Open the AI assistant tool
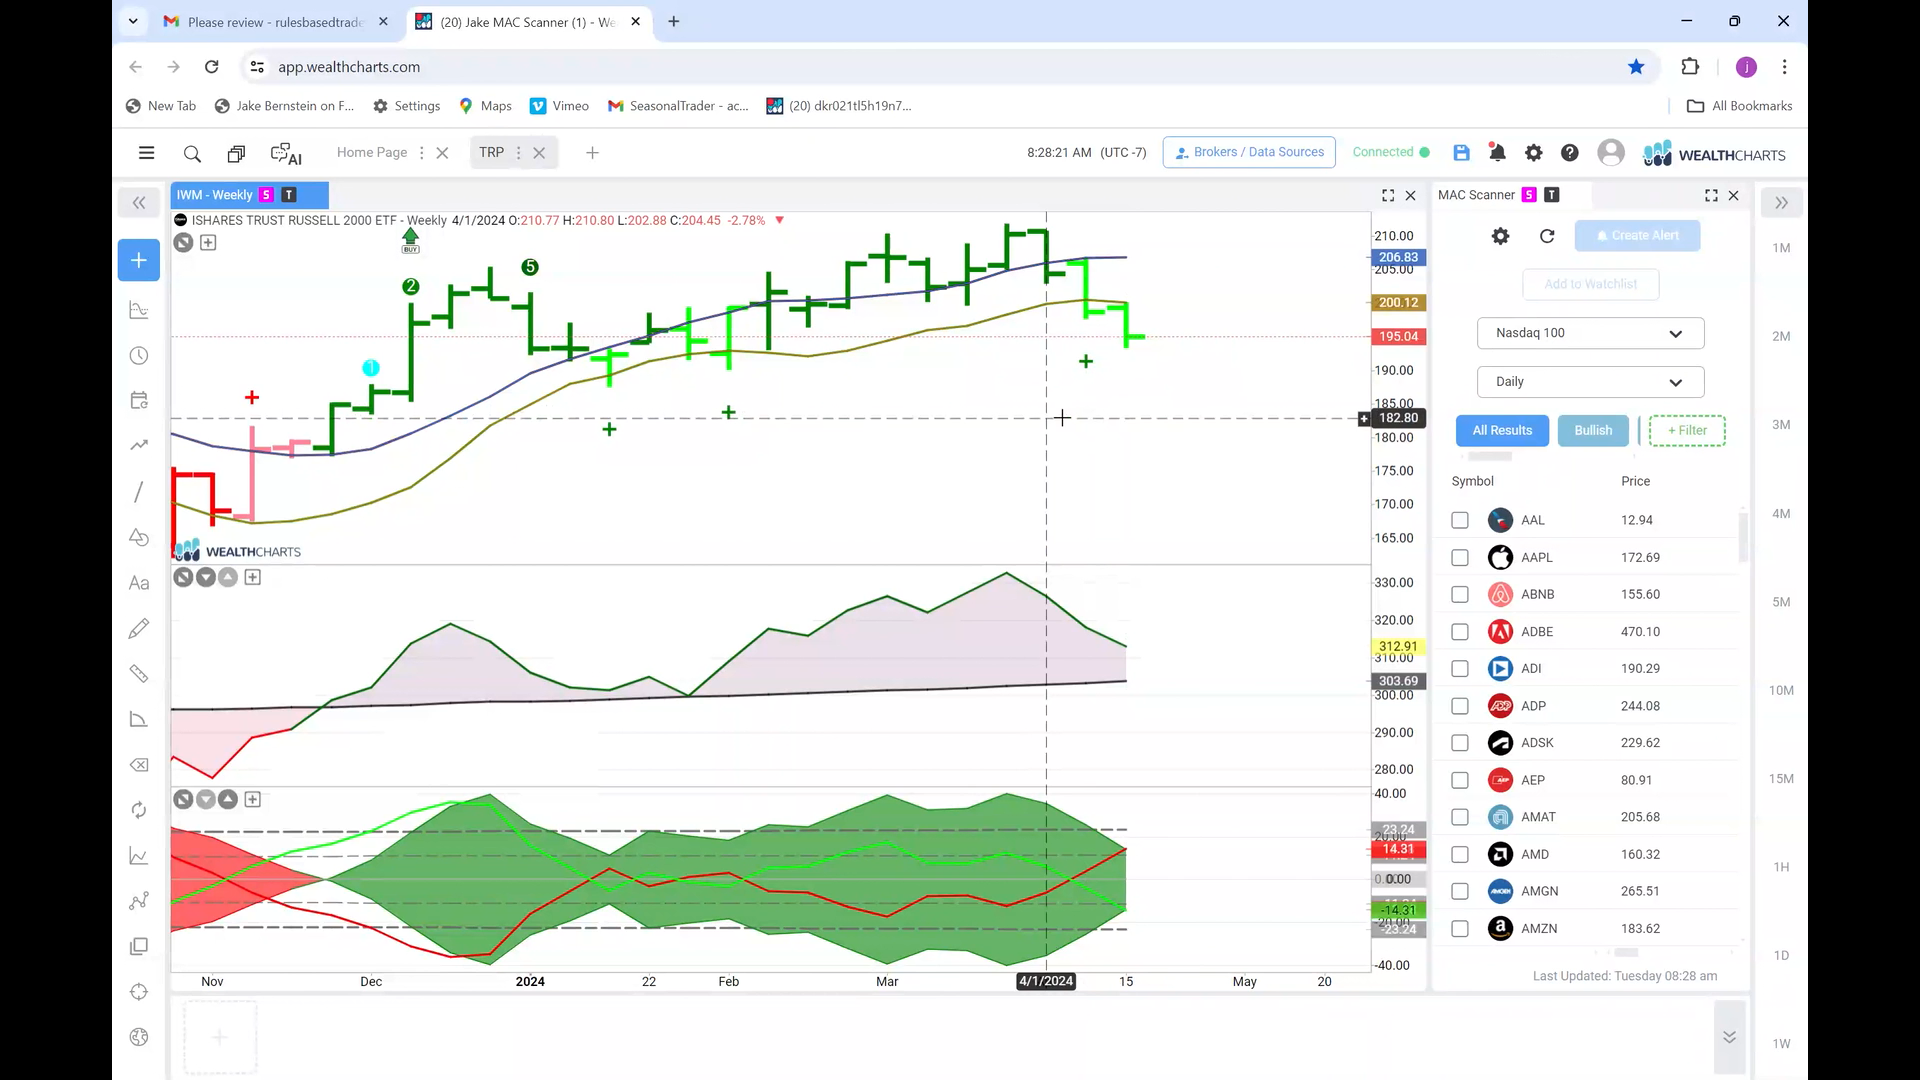Screen dimensions: 1920x1080 point(286,153)
